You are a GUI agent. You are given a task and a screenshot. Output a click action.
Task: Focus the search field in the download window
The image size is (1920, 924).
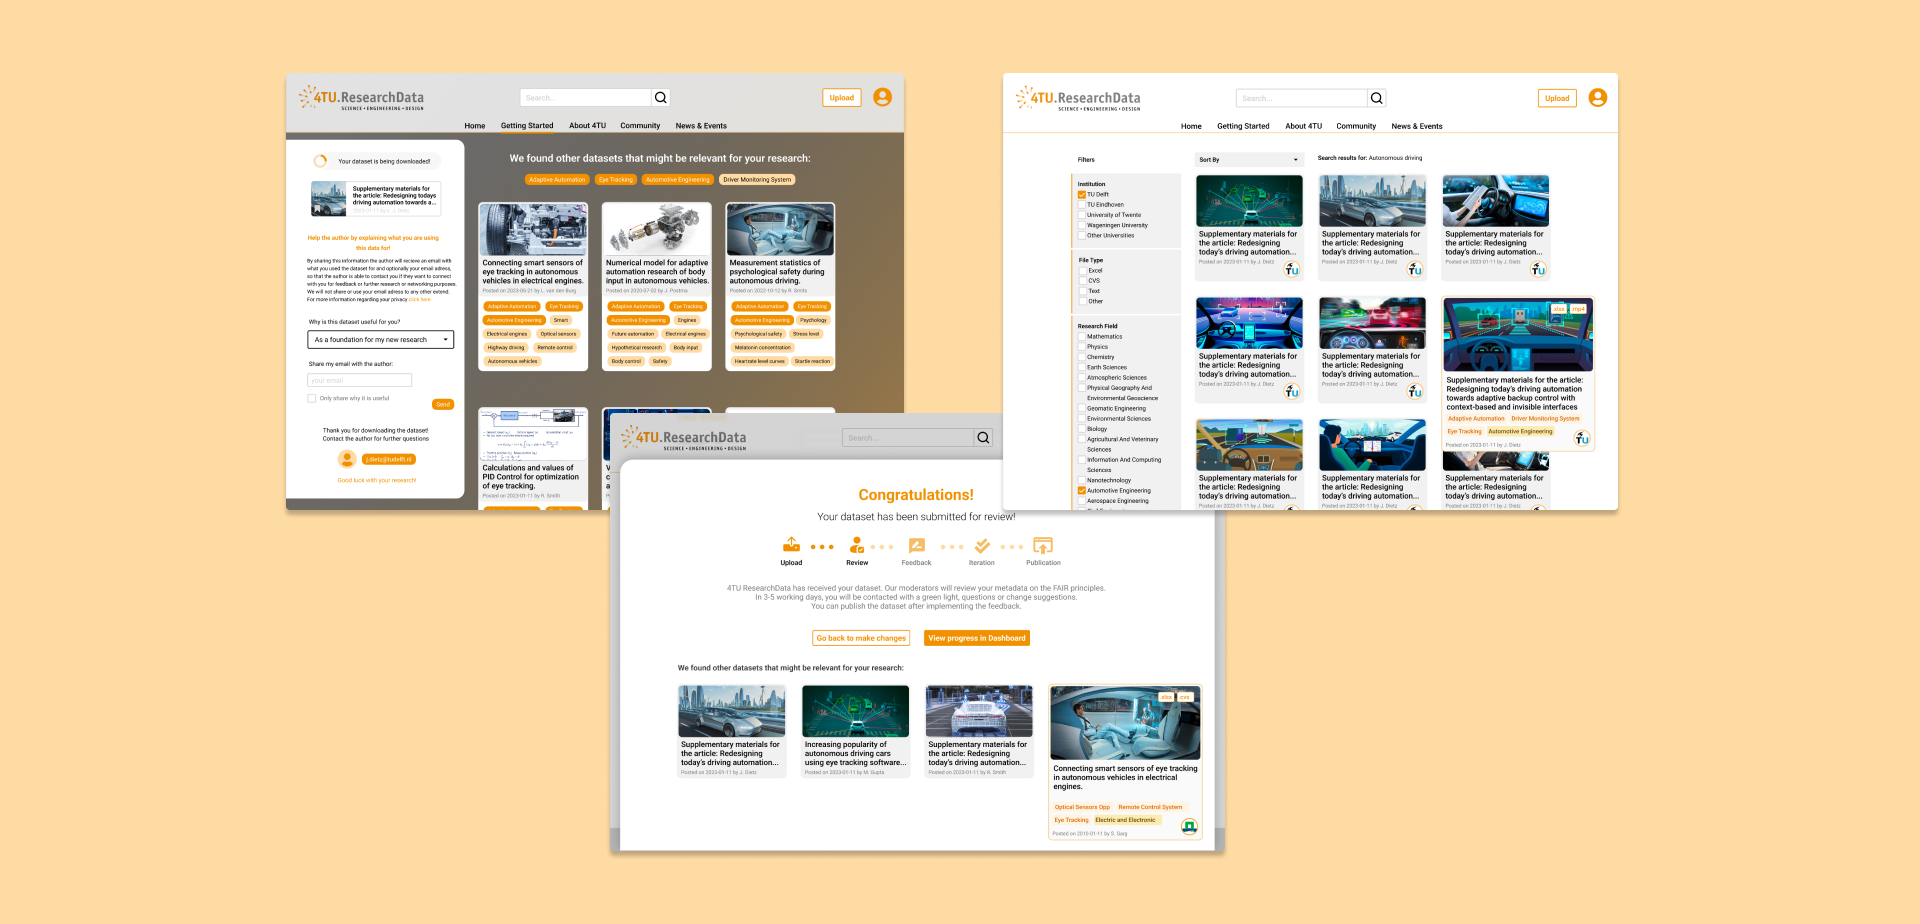(586, 97)
